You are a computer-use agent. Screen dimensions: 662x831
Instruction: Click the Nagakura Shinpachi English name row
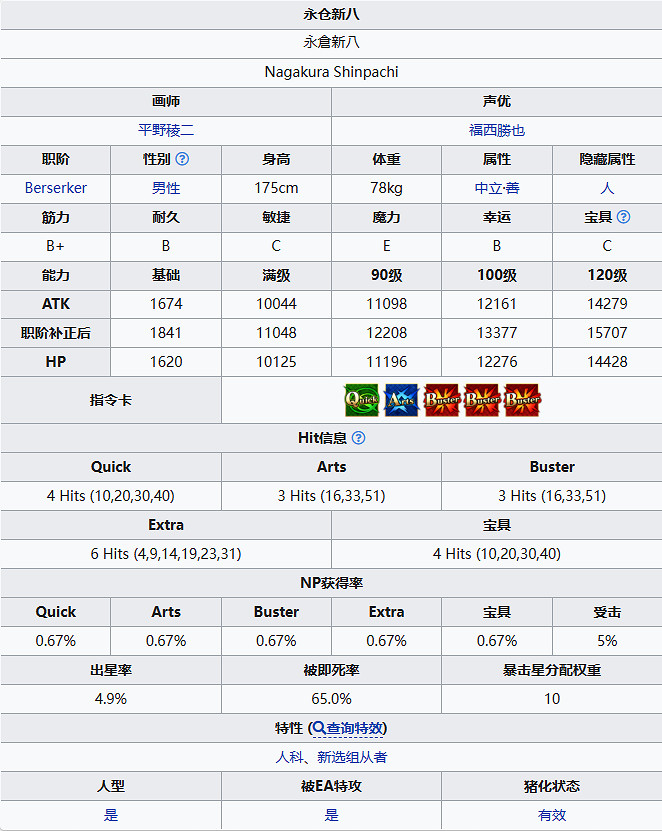(331, 72)
